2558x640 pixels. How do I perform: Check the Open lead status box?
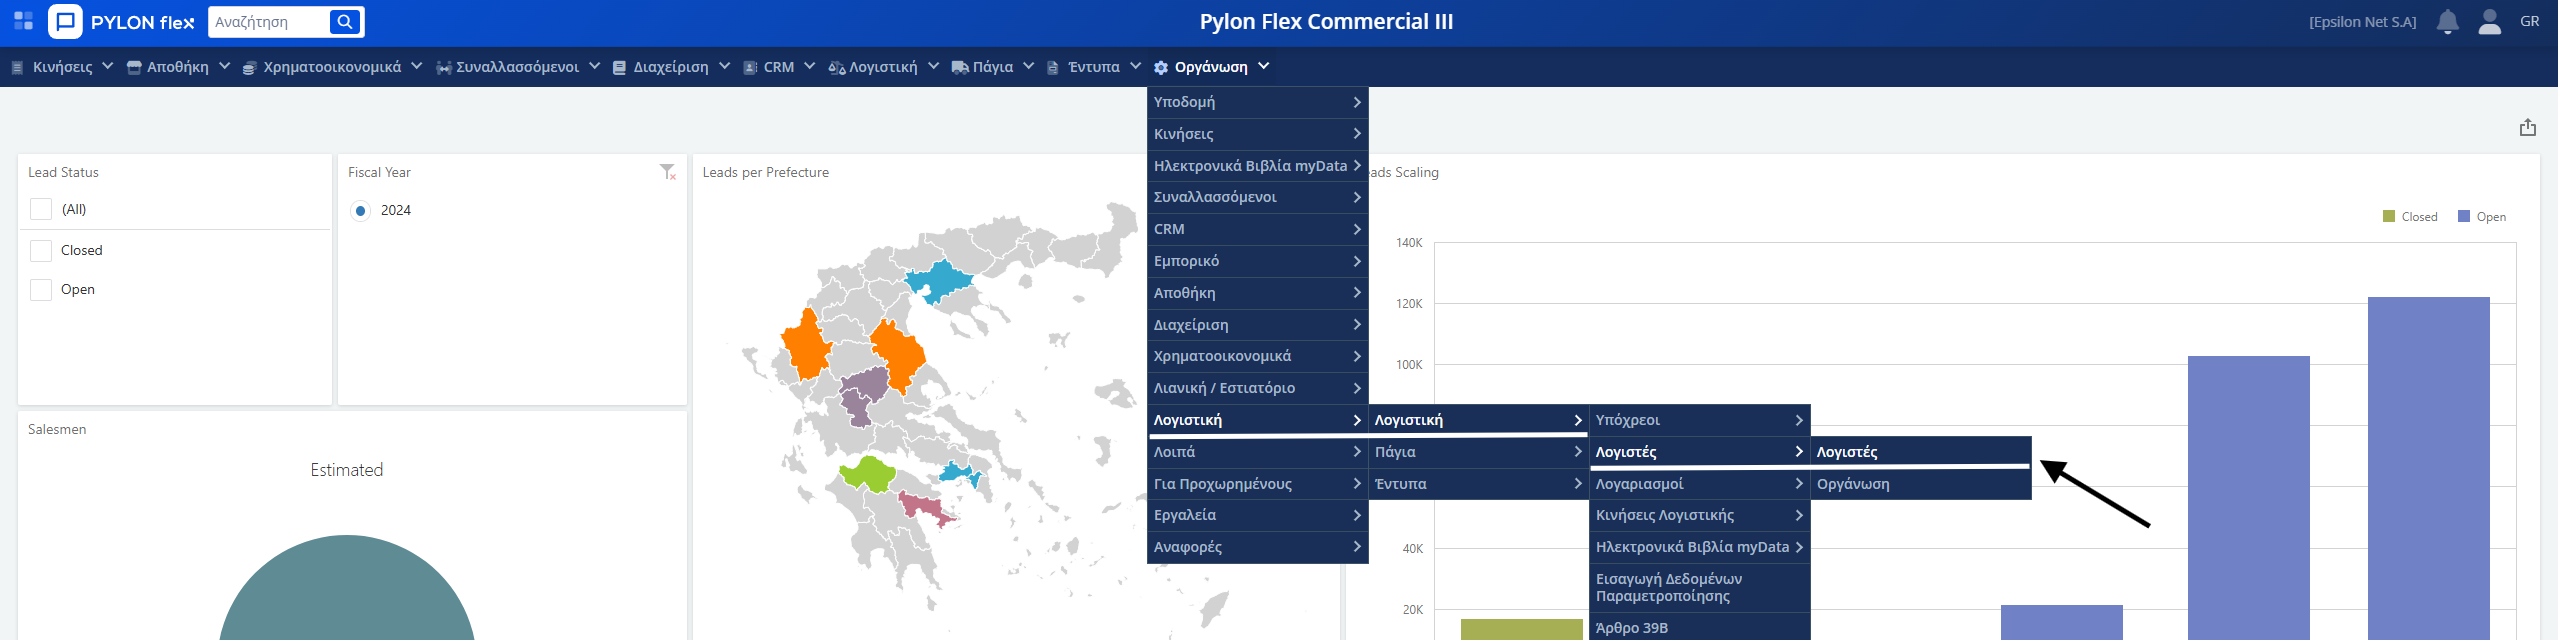click(x=41, y=289)
